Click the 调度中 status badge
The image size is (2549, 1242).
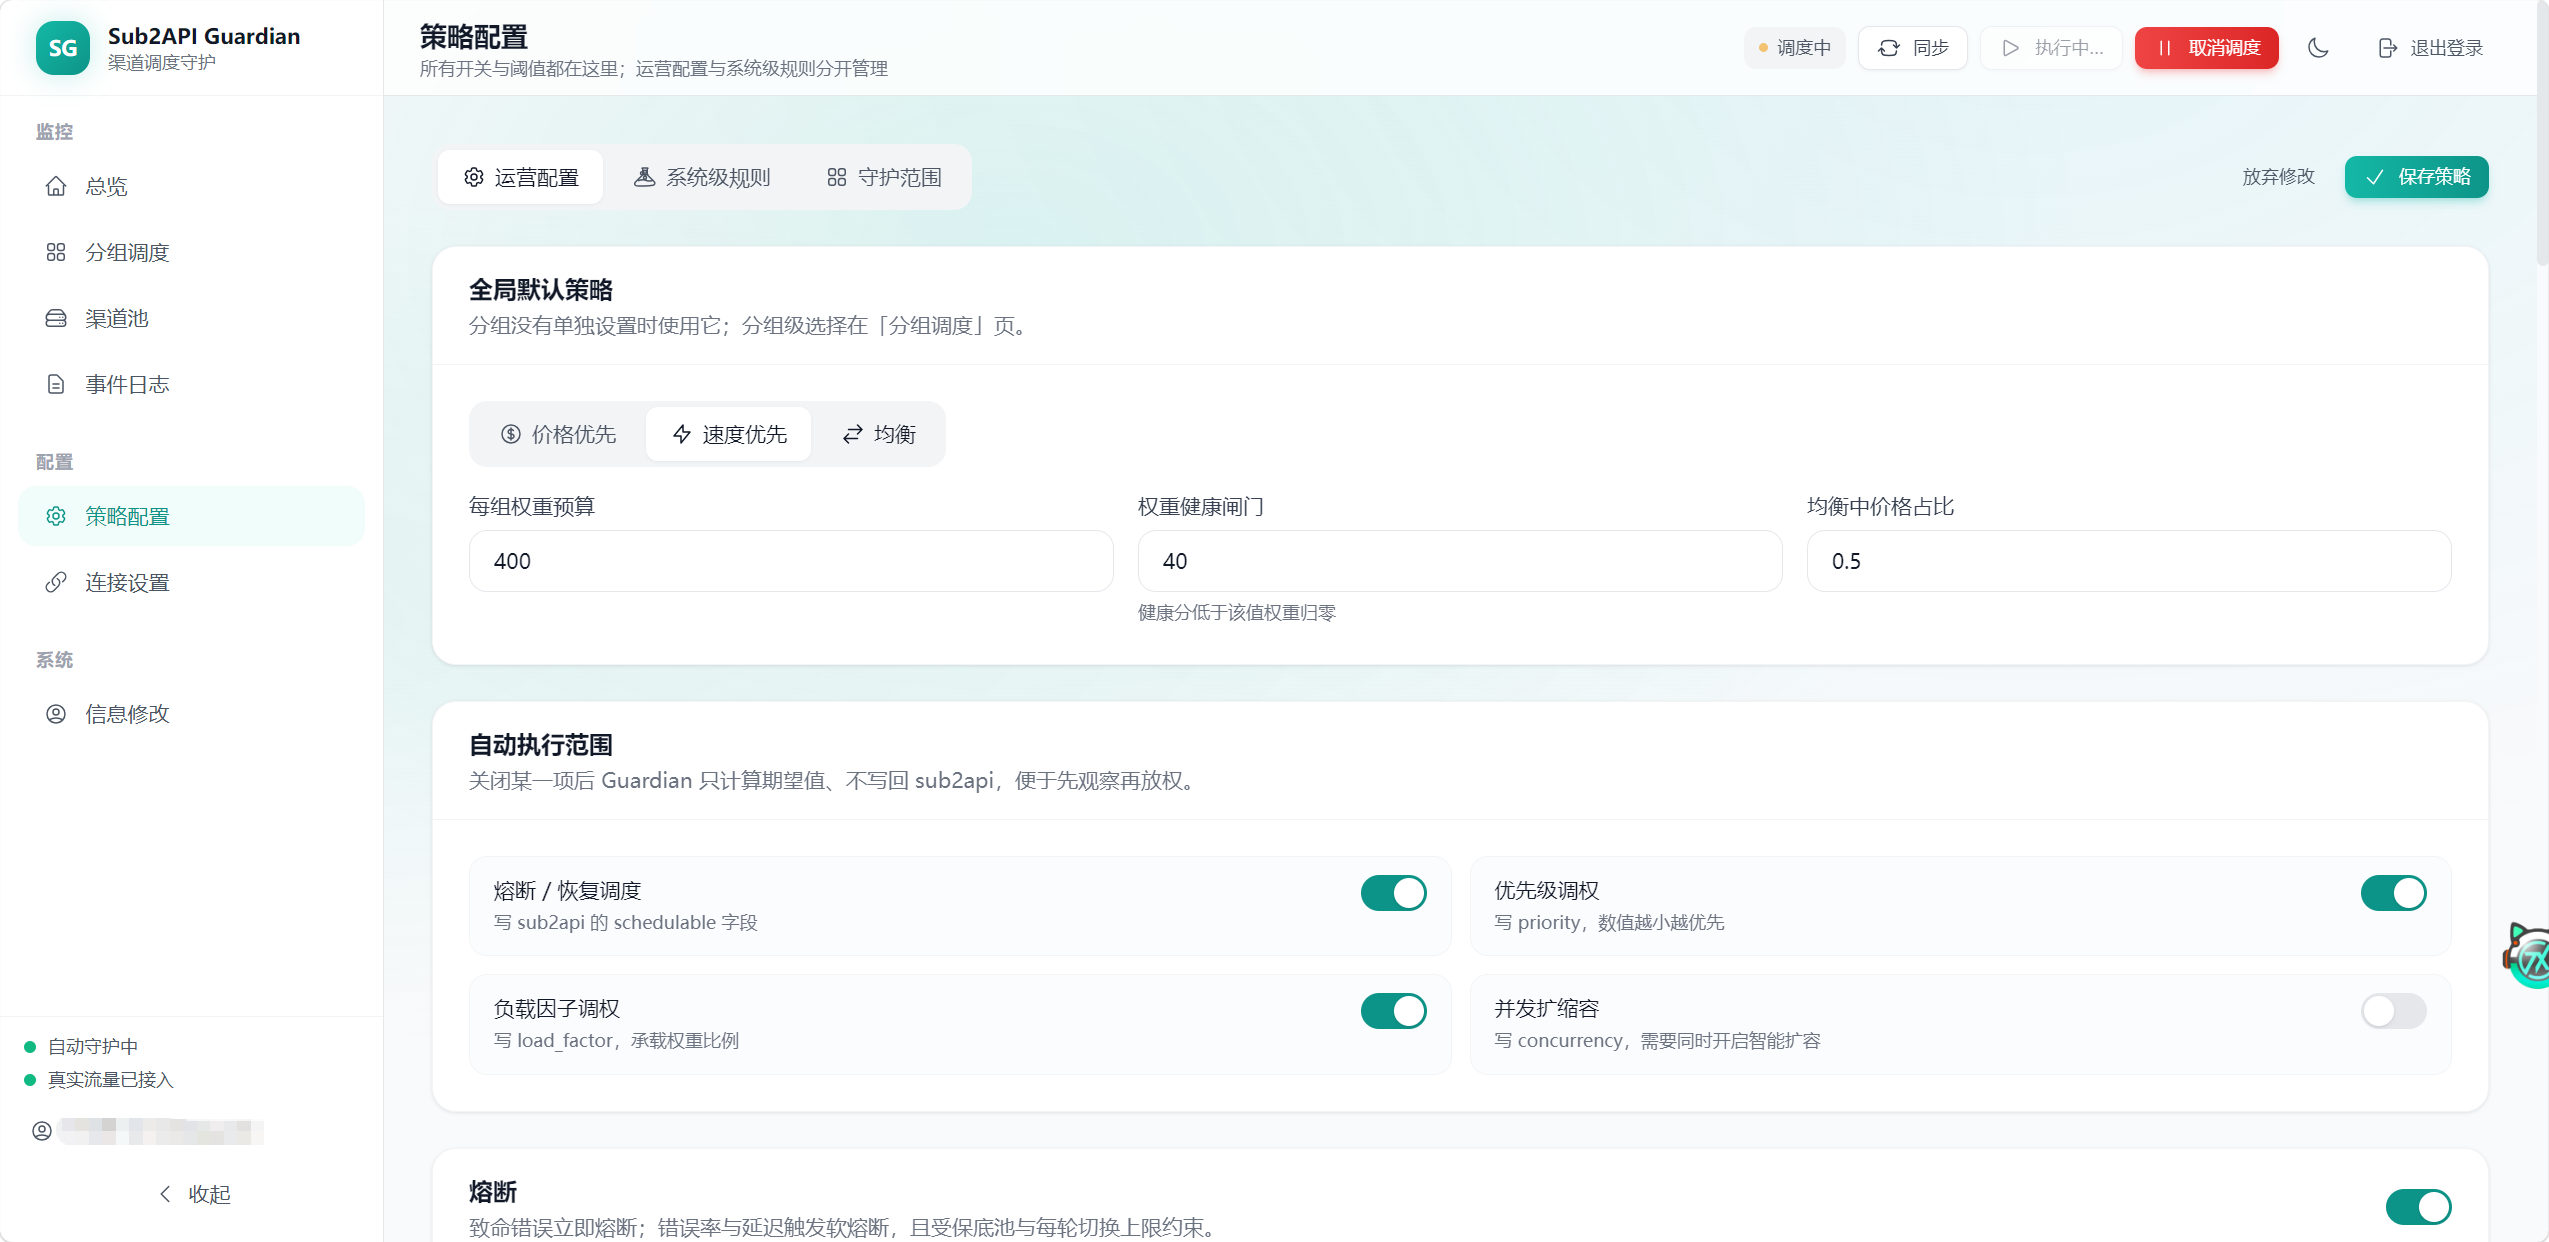1794,48
